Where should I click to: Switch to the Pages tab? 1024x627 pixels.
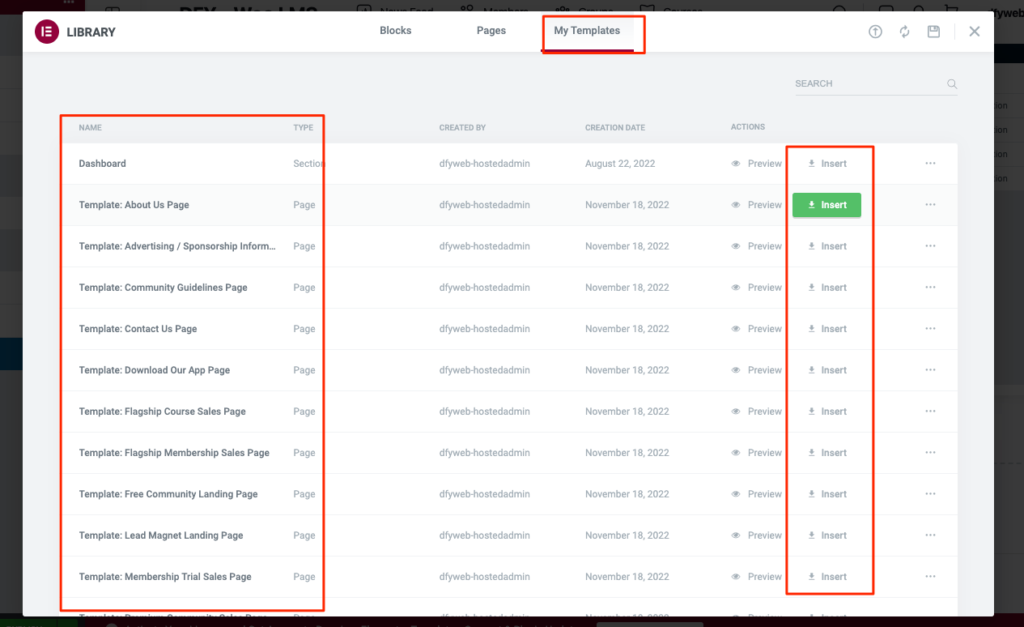pos(491,31)
